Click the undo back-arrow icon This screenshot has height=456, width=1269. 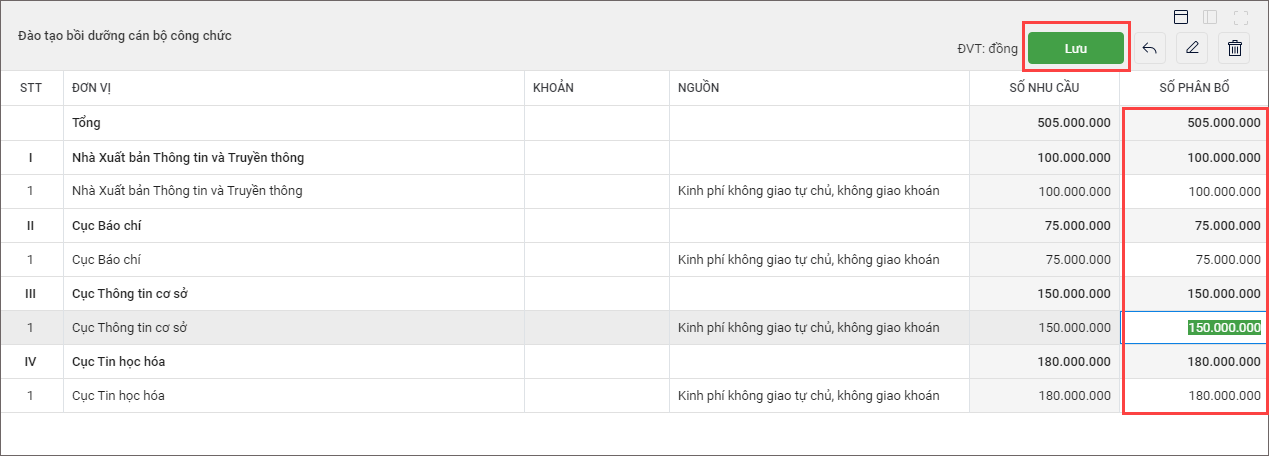tap(1150, 48)
